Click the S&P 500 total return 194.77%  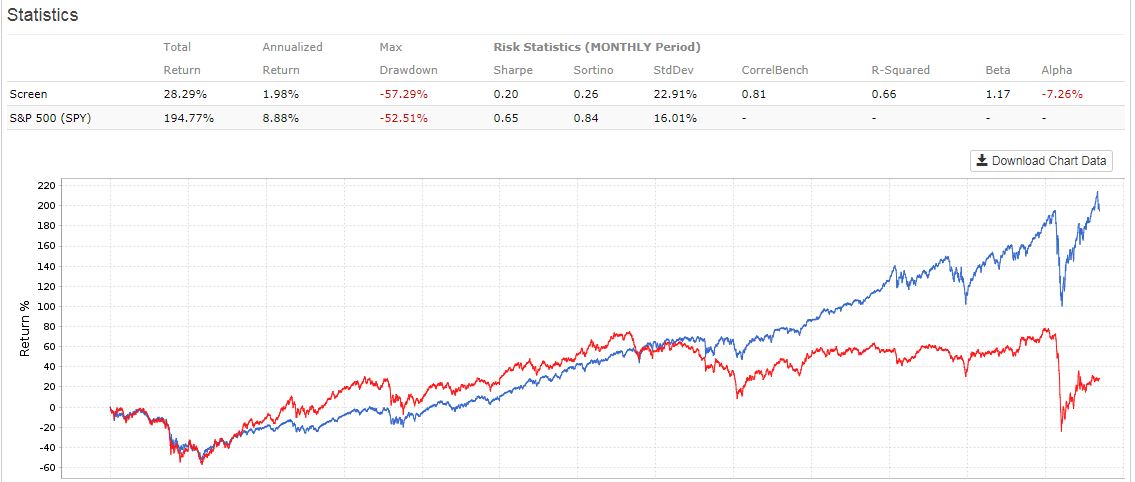187,117
